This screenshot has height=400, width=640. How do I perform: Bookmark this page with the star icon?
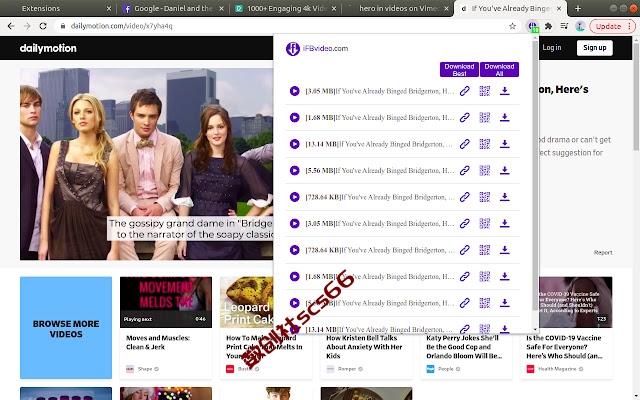[513, 26]
